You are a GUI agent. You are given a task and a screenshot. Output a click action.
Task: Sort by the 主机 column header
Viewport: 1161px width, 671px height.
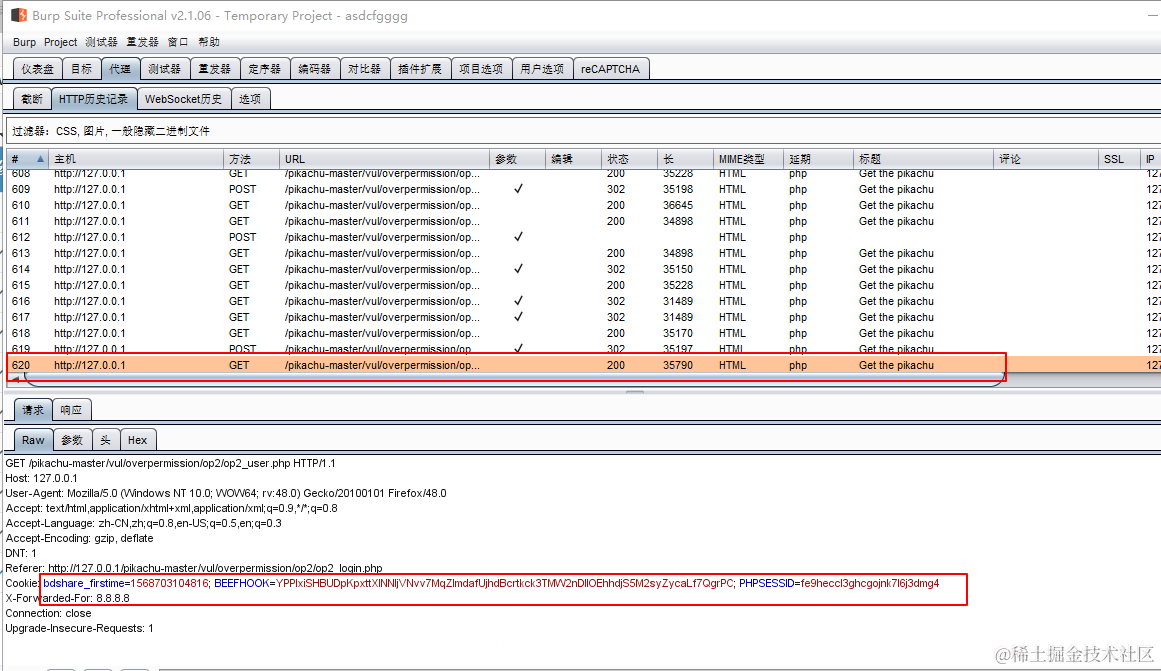tap(135, 159)
